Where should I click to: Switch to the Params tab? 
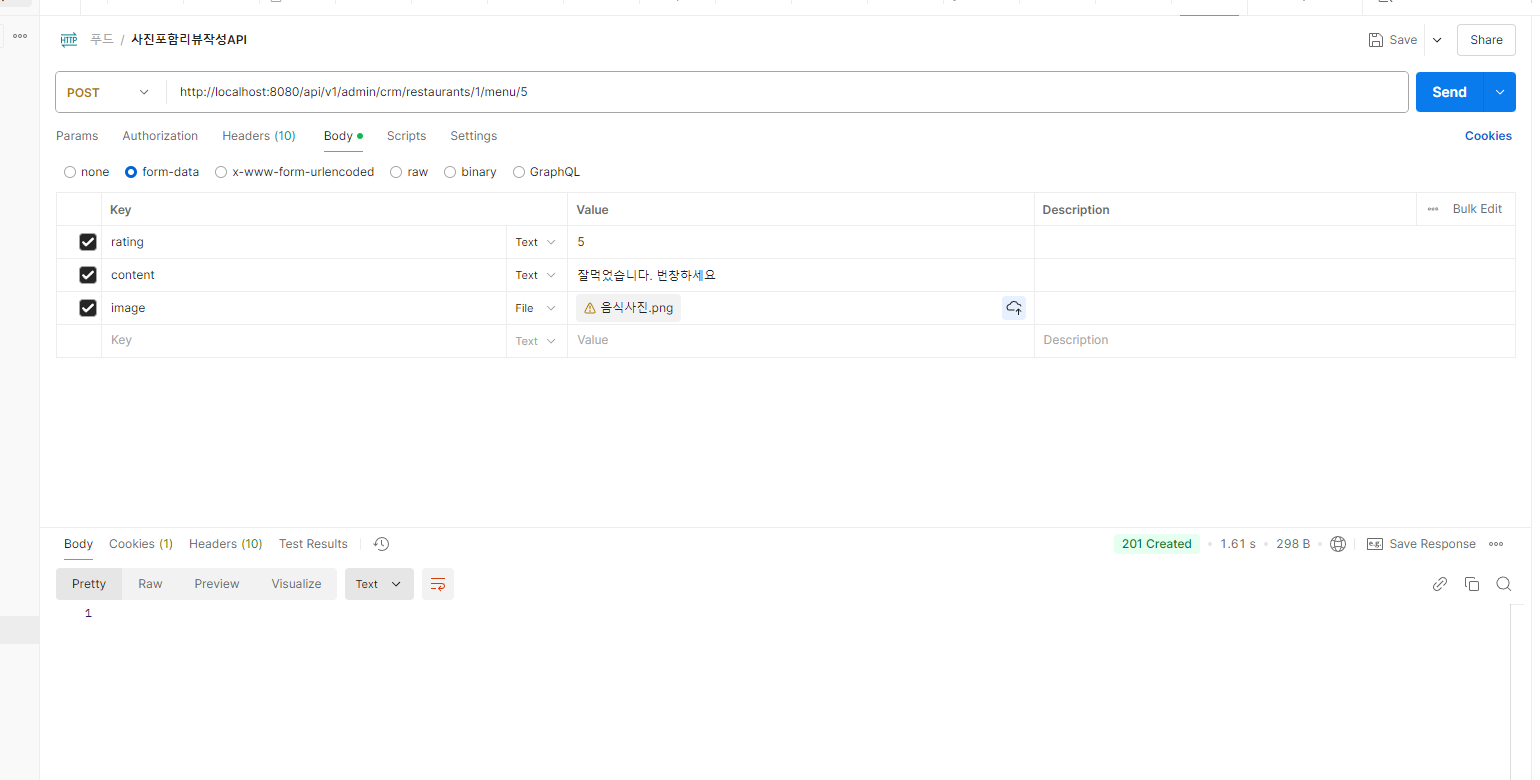[77, 136]
